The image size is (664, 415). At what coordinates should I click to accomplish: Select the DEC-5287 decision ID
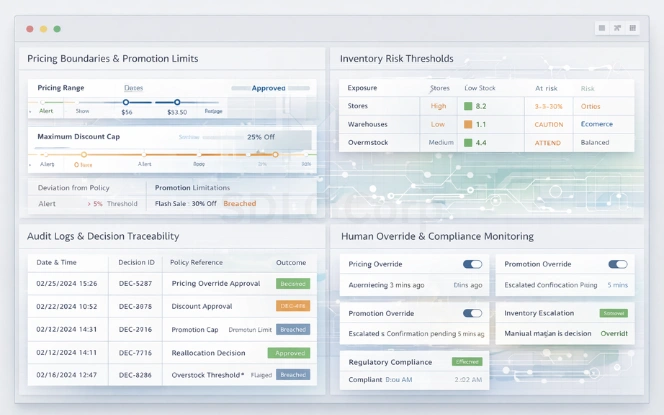pos(135,284)
